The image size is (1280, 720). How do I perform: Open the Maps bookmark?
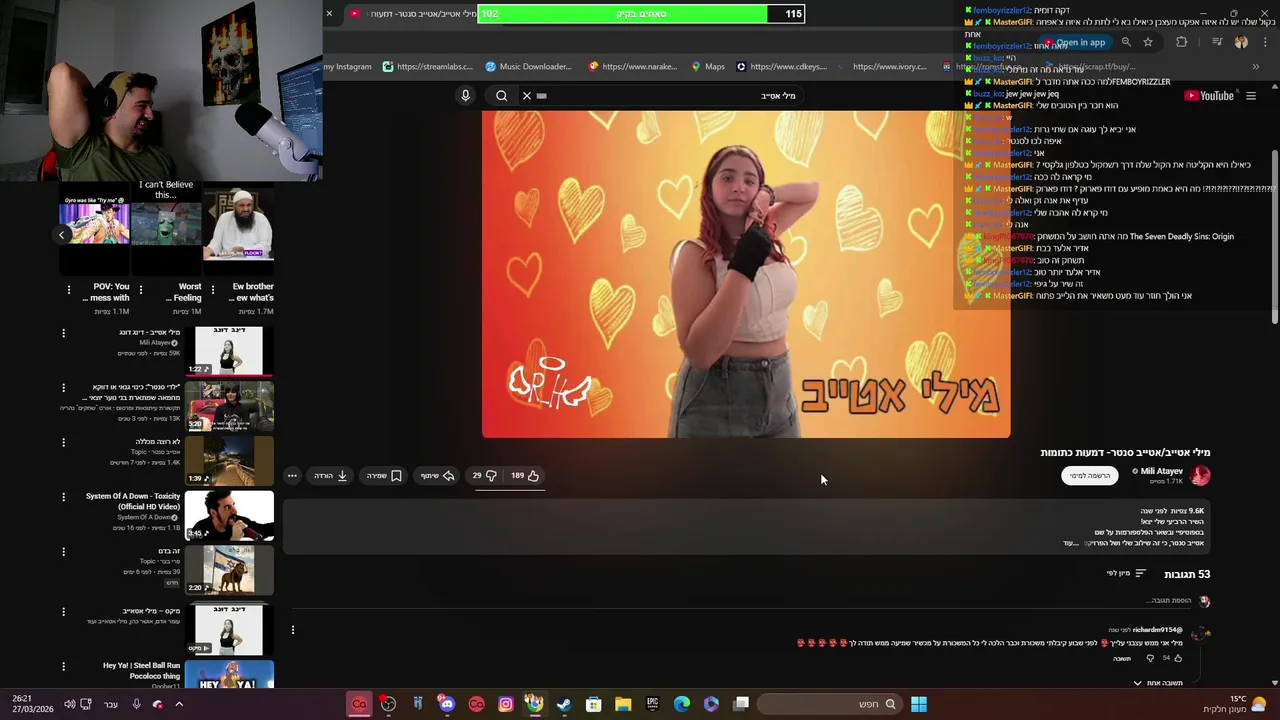coord(708,67)
